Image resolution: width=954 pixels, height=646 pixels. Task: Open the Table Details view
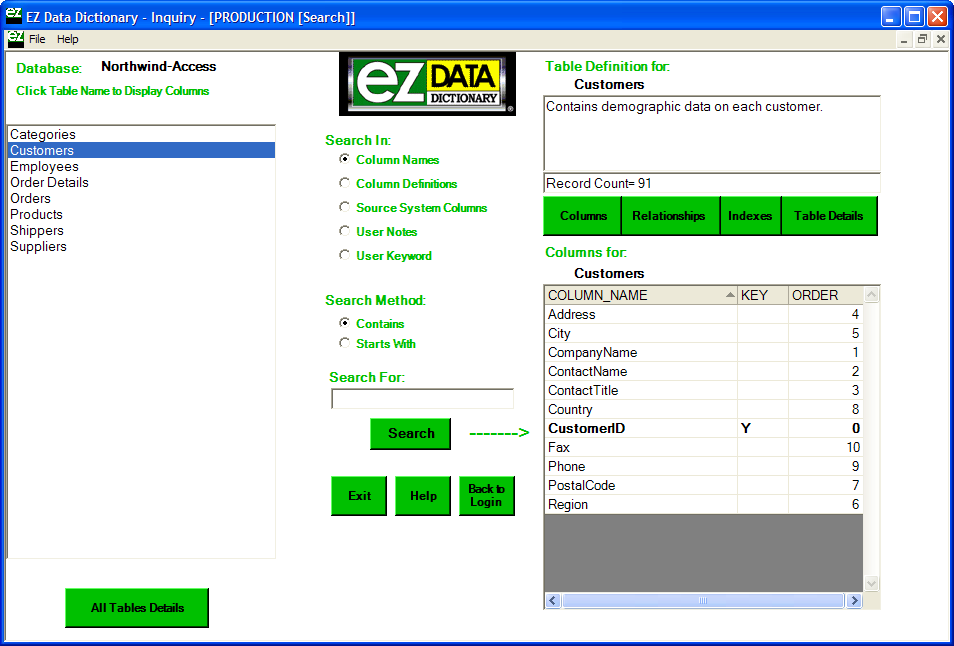tap(828, 216)
